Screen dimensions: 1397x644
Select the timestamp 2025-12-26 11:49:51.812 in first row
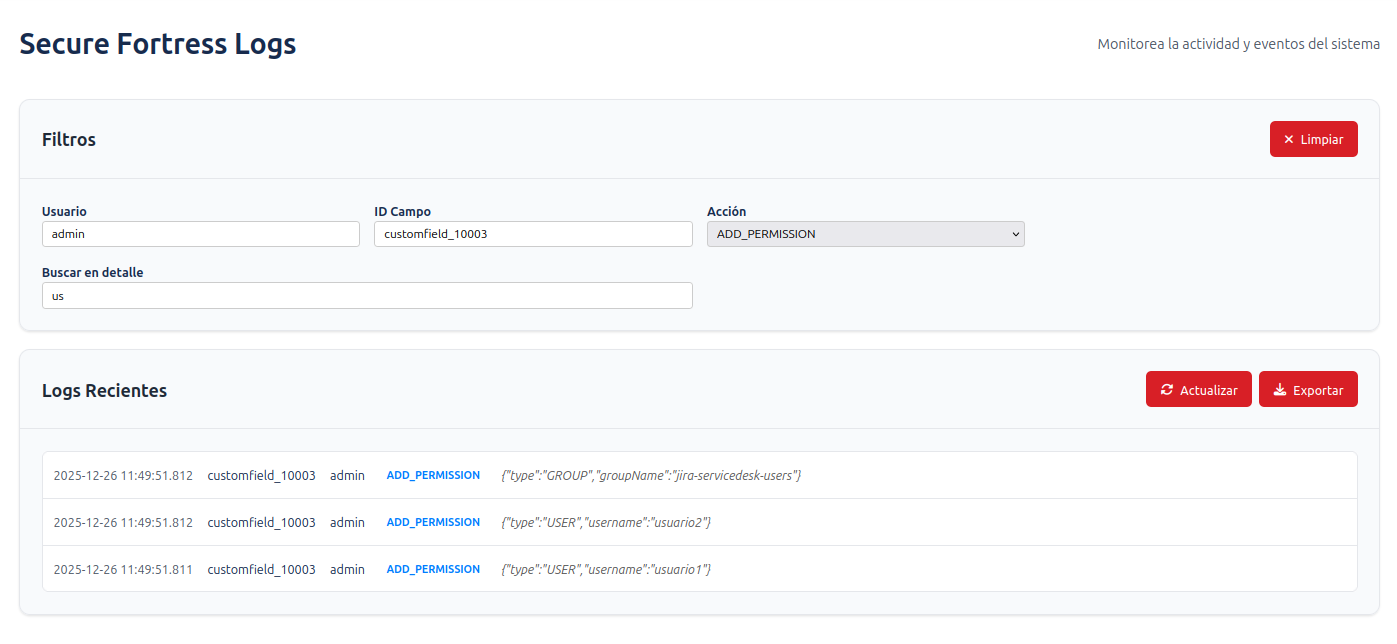click(123, 475)
